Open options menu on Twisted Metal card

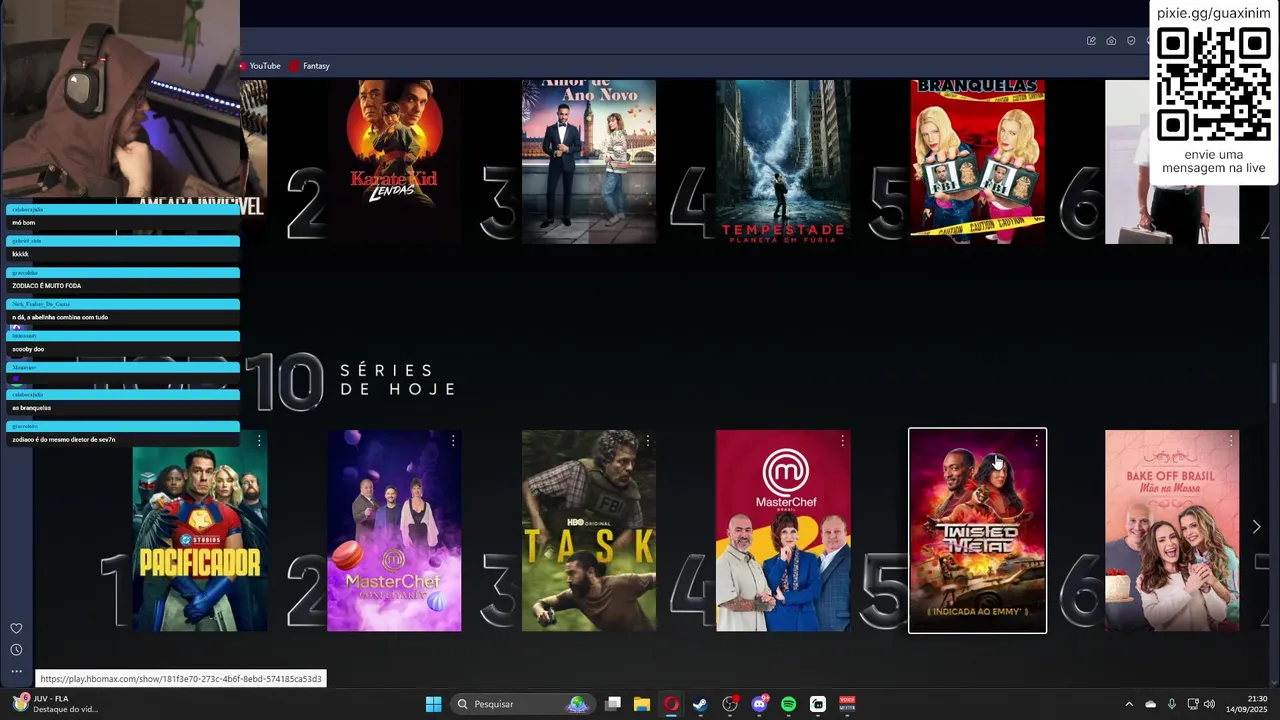tap(1037, 441)
